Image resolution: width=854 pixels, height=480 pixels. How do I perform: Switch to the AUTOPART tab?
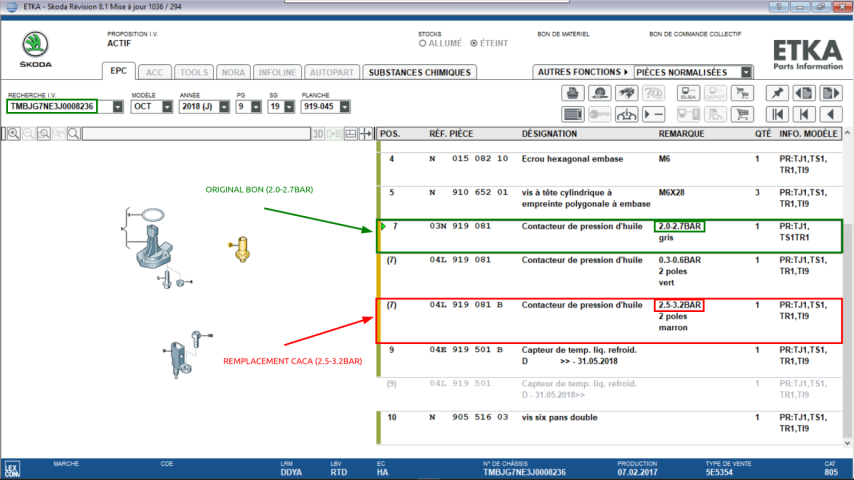332,72
